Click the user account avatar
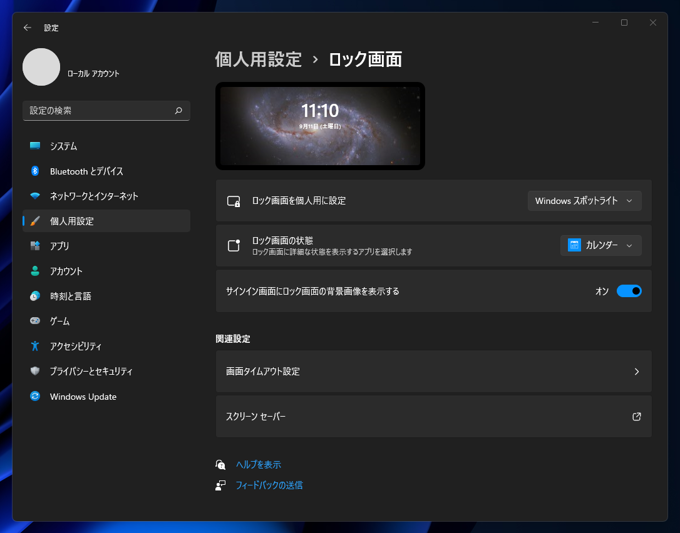 pyautogui.click(x=41, y=67)
